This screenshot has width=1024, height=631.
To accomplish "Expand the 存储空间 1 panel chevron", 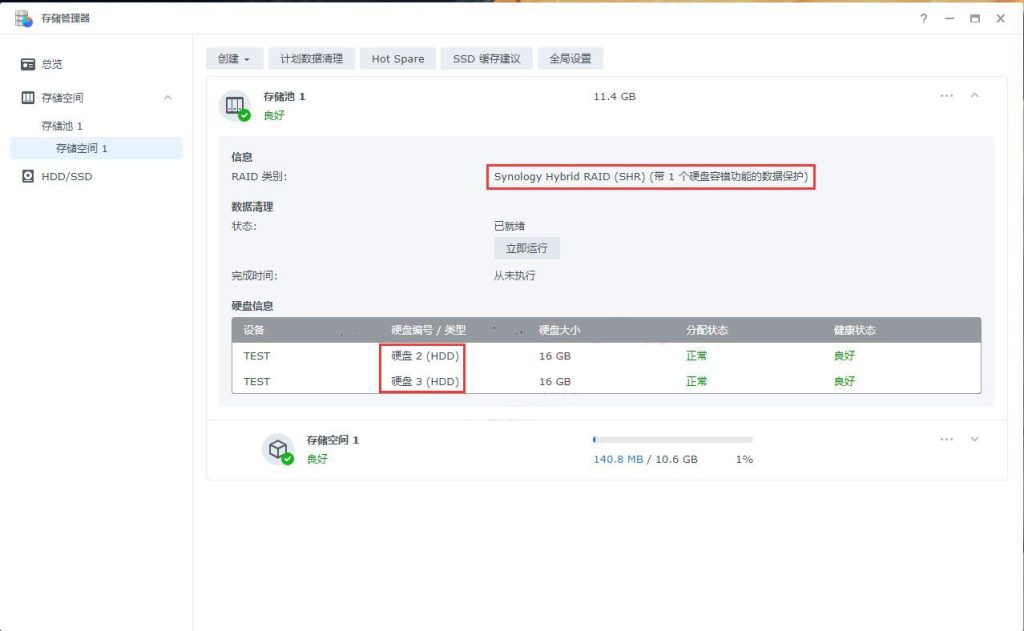I will (975, 439).
